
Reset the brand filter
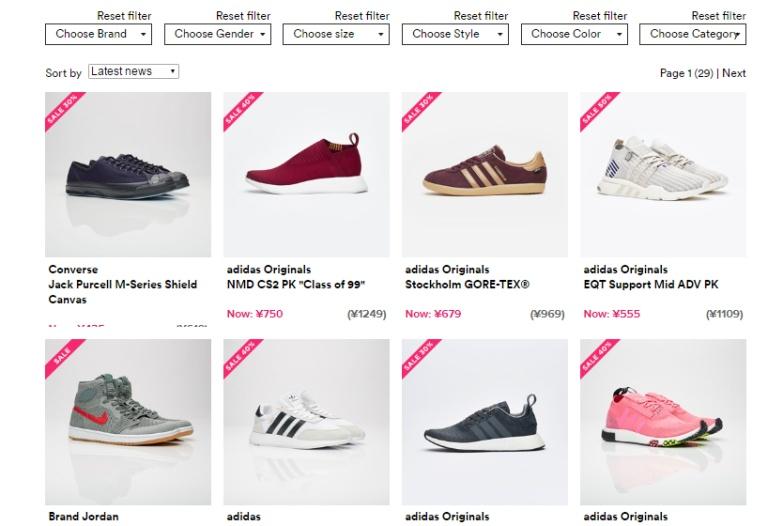(x=124, y=16)
